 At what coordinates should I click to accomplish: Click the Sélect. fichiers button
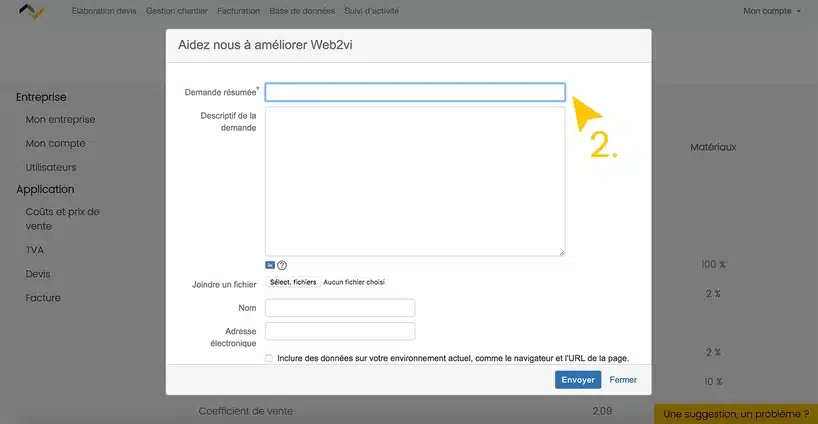click(x=293, y=282)
